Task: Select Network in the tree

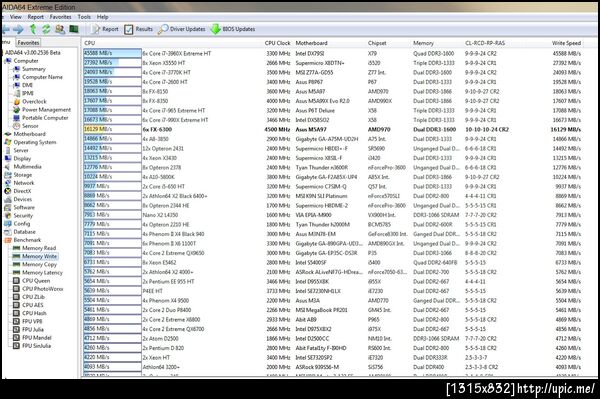Action: click(24, 183)
